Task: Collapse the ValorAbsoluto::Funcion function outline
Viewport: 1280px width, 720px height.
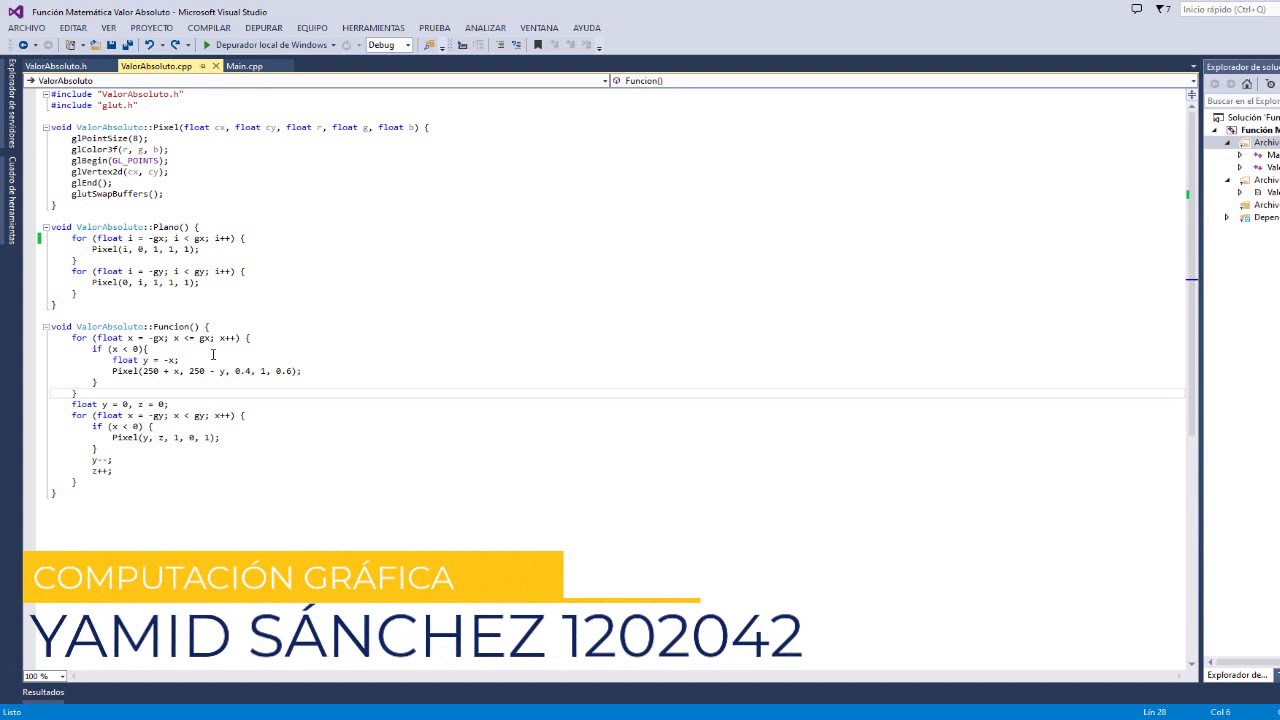Action: coord(46,327)
